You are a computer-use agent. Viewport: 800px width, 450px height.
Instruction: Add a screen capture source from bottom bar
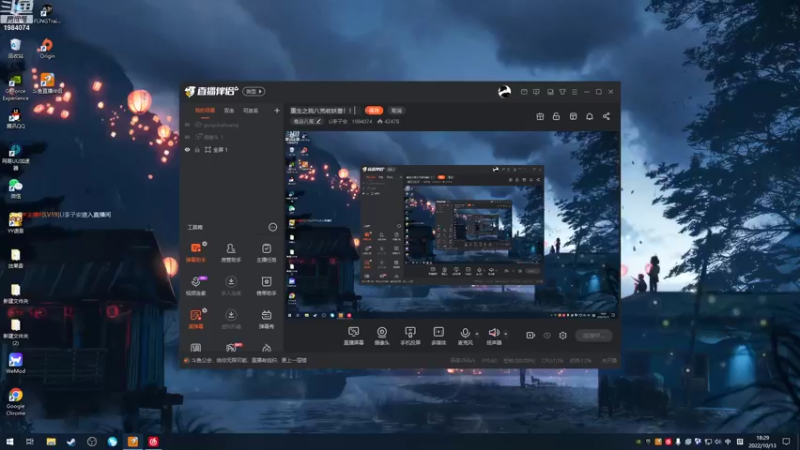tap(354, 336)
